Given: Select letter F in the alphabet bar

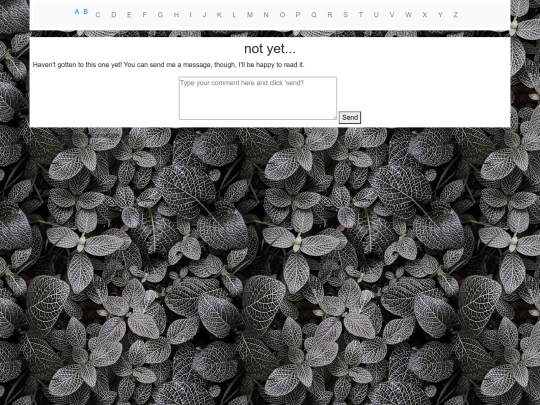Looking at the screenshot, I should 145,15.
